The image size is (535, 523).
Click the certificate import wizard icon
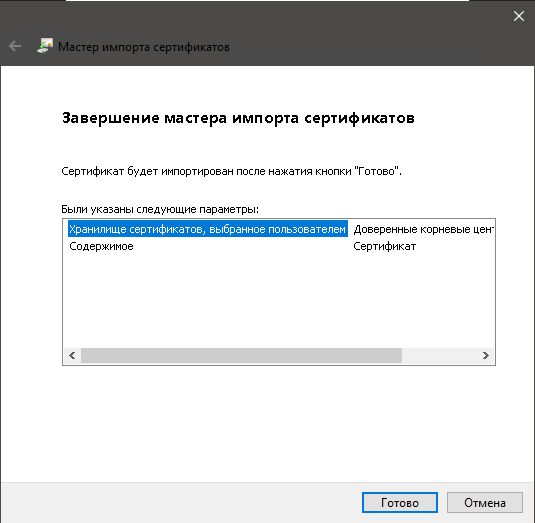point(45,46)
